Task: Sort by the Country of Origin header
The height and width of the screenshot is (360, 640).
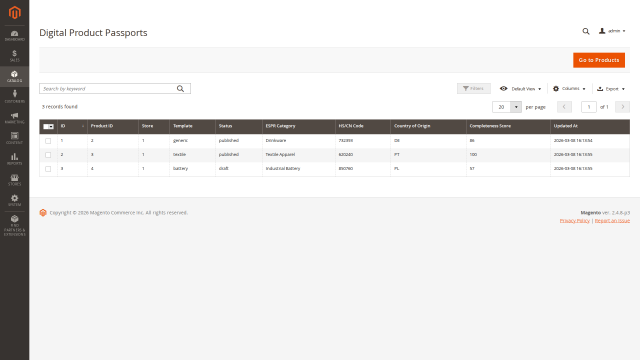Action: pyautogui.click(x=428, y=126)
